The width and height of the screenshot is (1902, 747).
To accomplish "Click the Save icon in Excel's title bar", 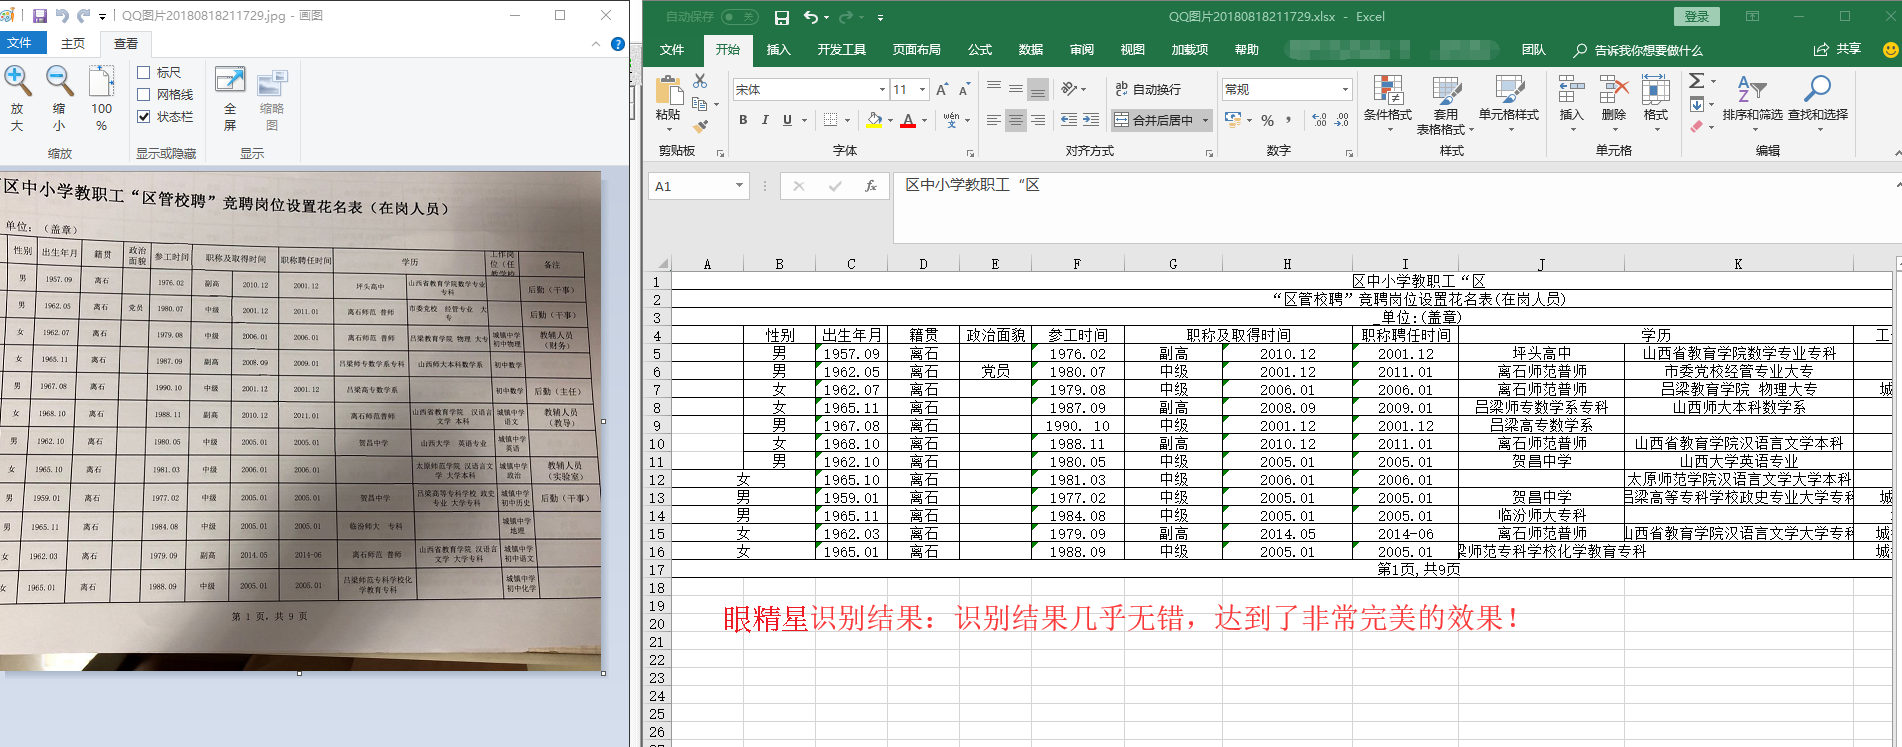I will tap(782, 17).
